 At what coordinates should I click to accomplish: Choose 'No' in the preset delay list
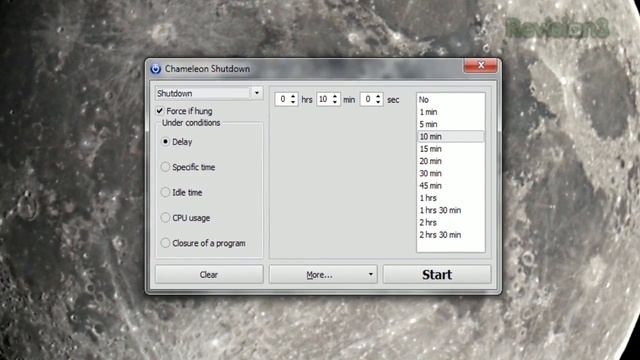451,100
